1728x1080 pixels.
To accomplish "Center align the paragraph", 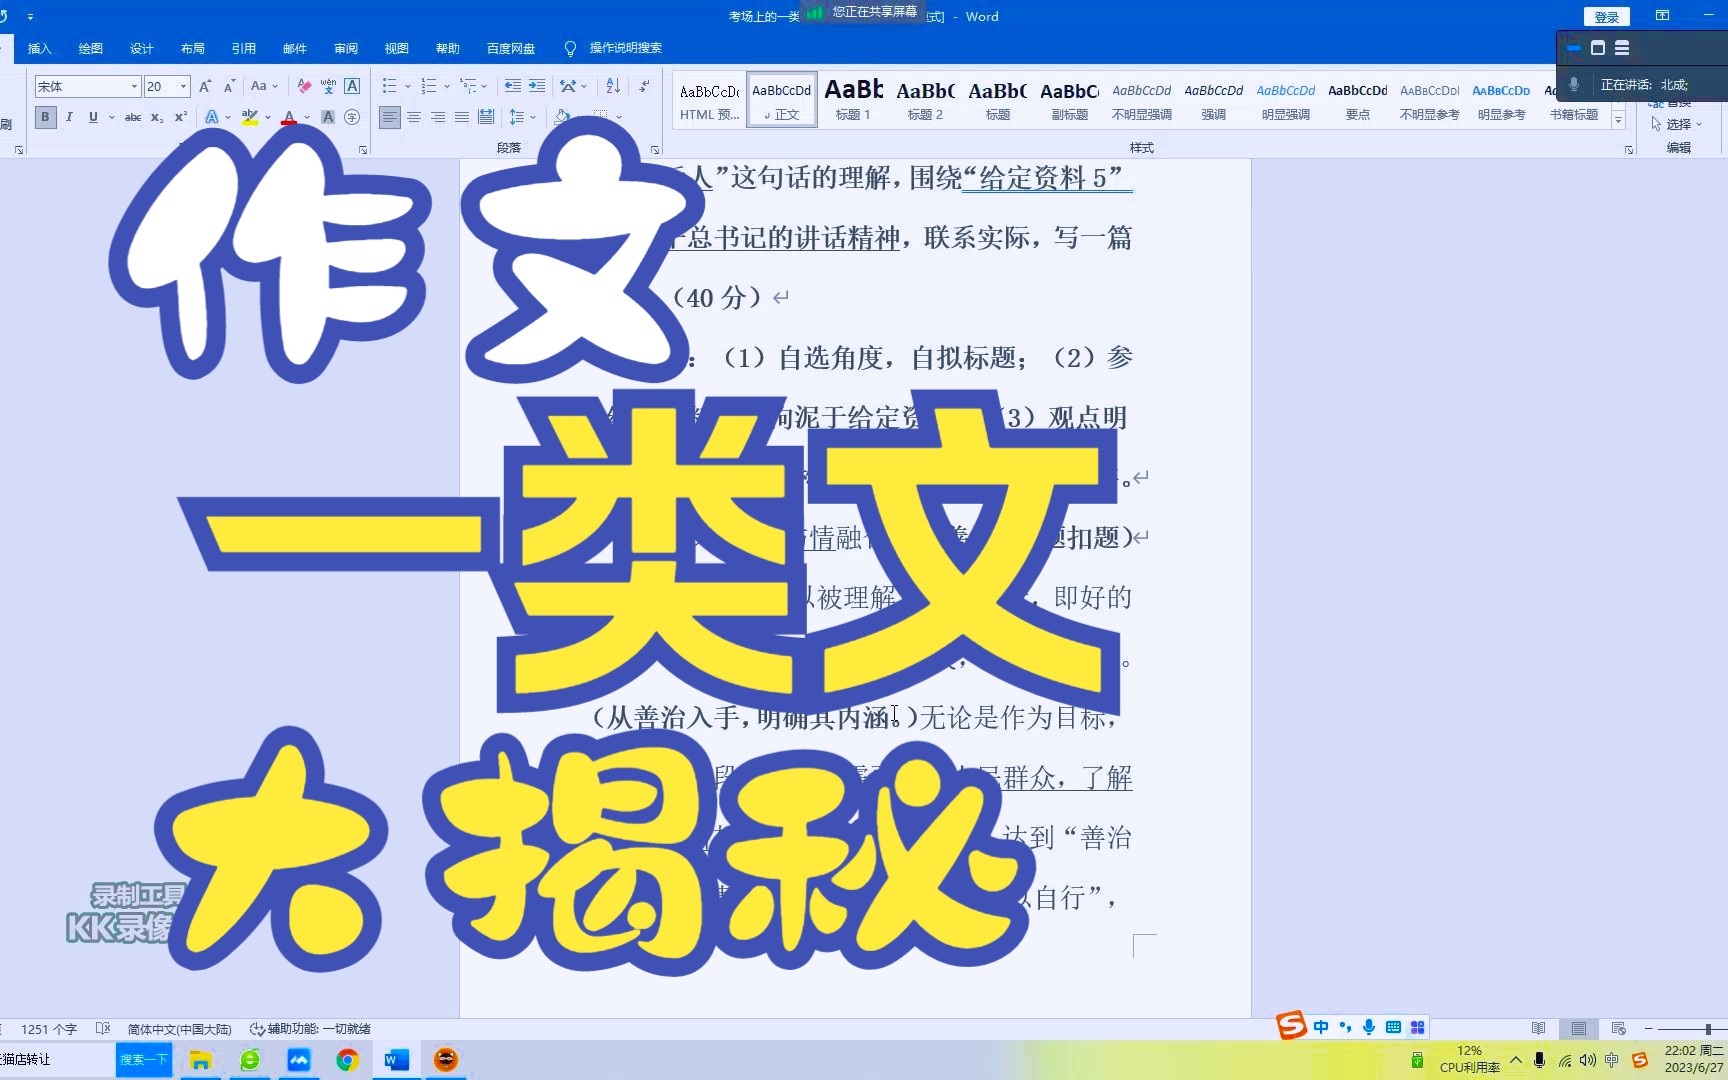I will (x=414, y=117).
